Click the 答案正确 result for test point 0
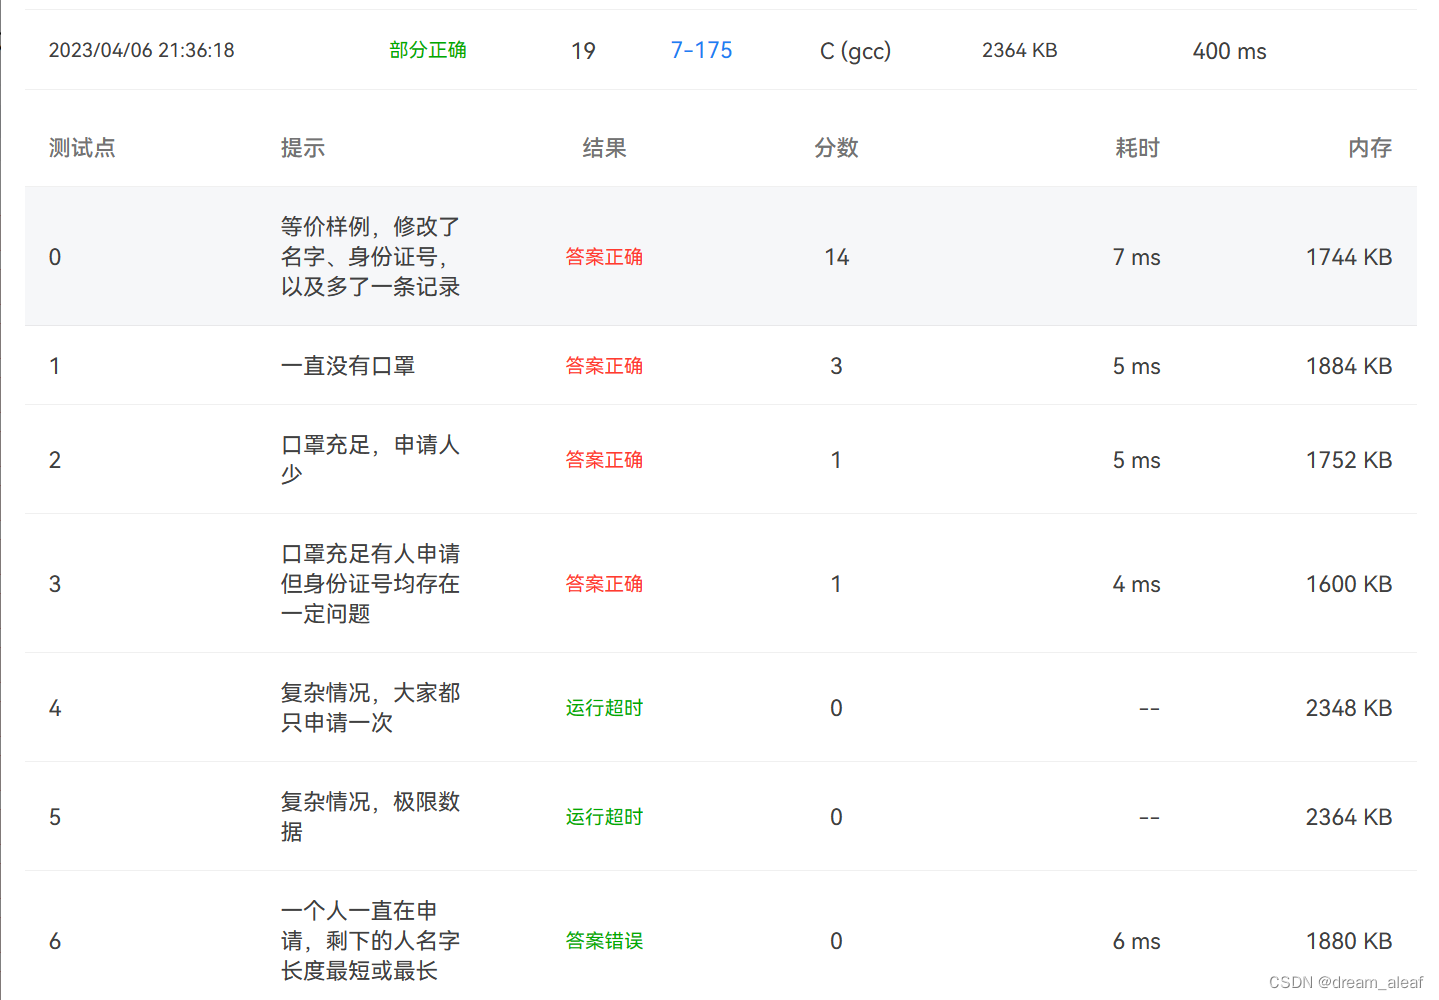Image resolution: width=1439 pixels, height=1000 pixels. coord(604,257)
